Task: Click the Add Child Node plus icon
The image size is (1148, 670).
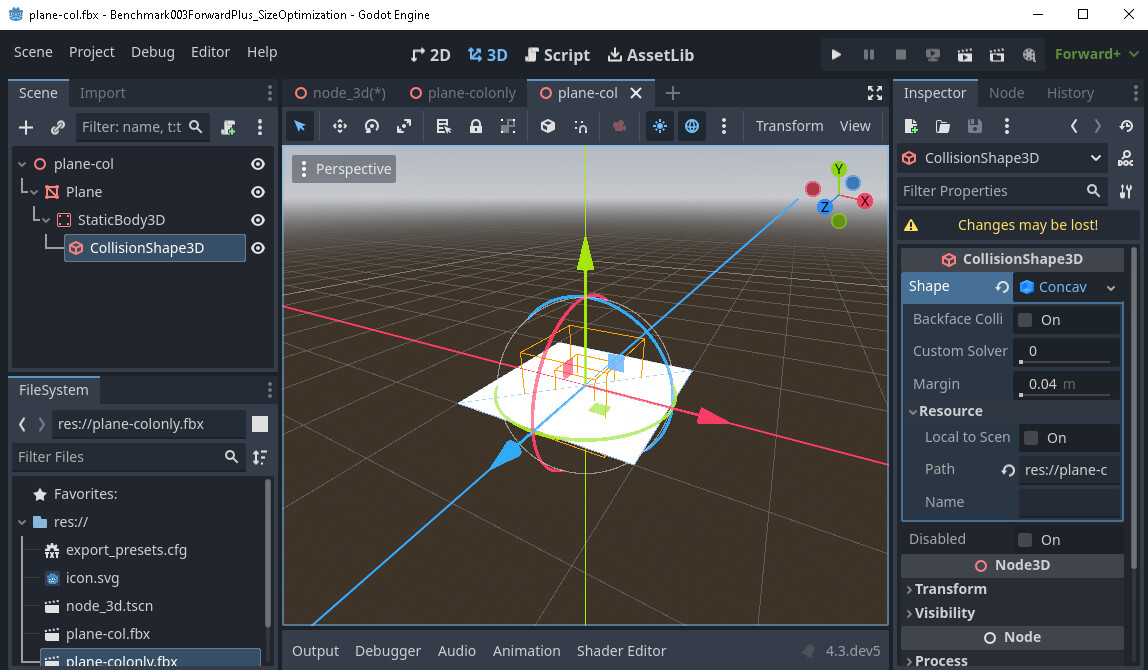Action: click(x=25, y=126)
